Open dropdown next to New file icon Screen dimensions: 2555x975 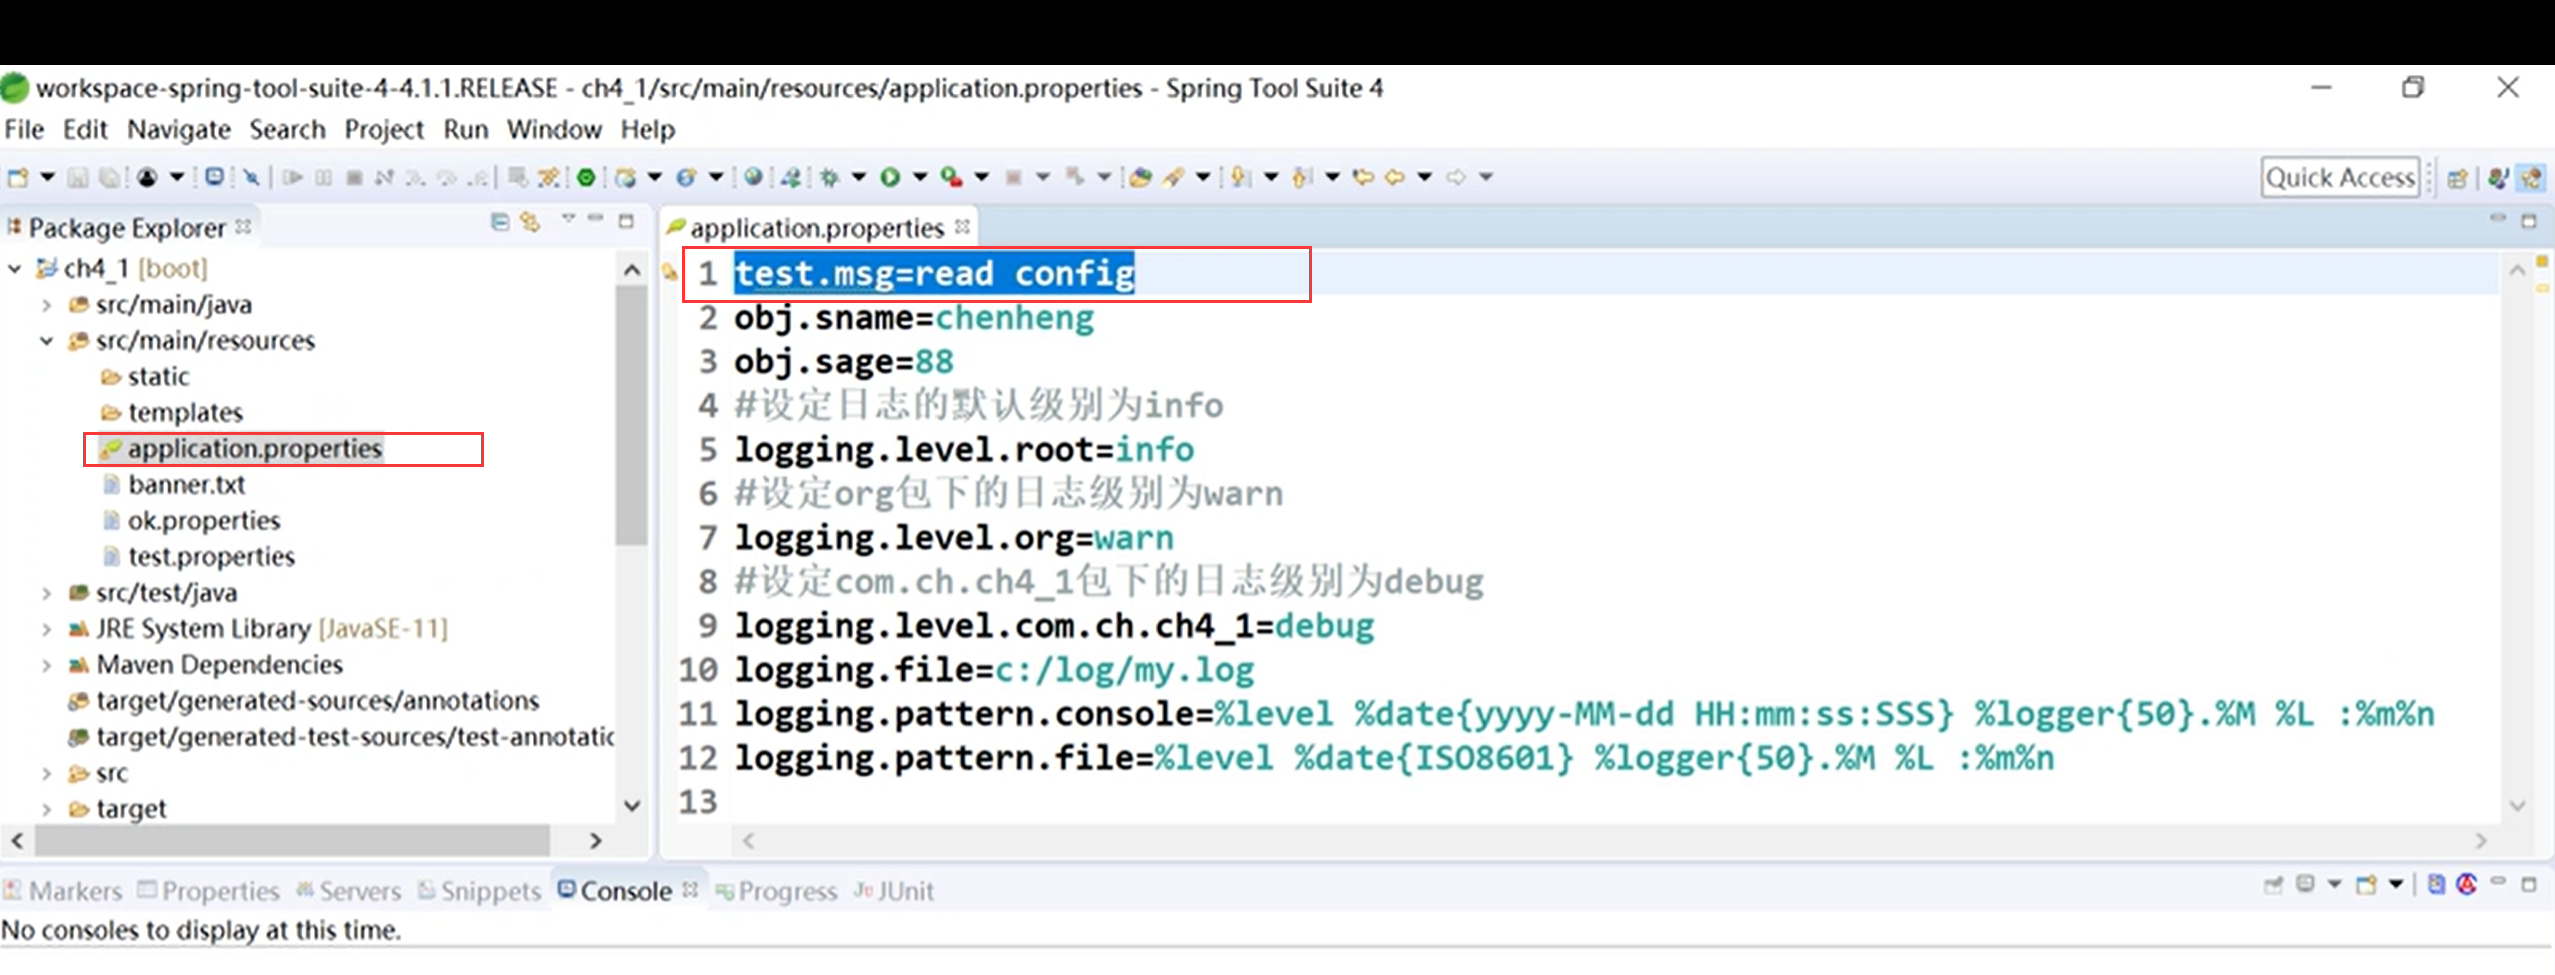[47, 177]
